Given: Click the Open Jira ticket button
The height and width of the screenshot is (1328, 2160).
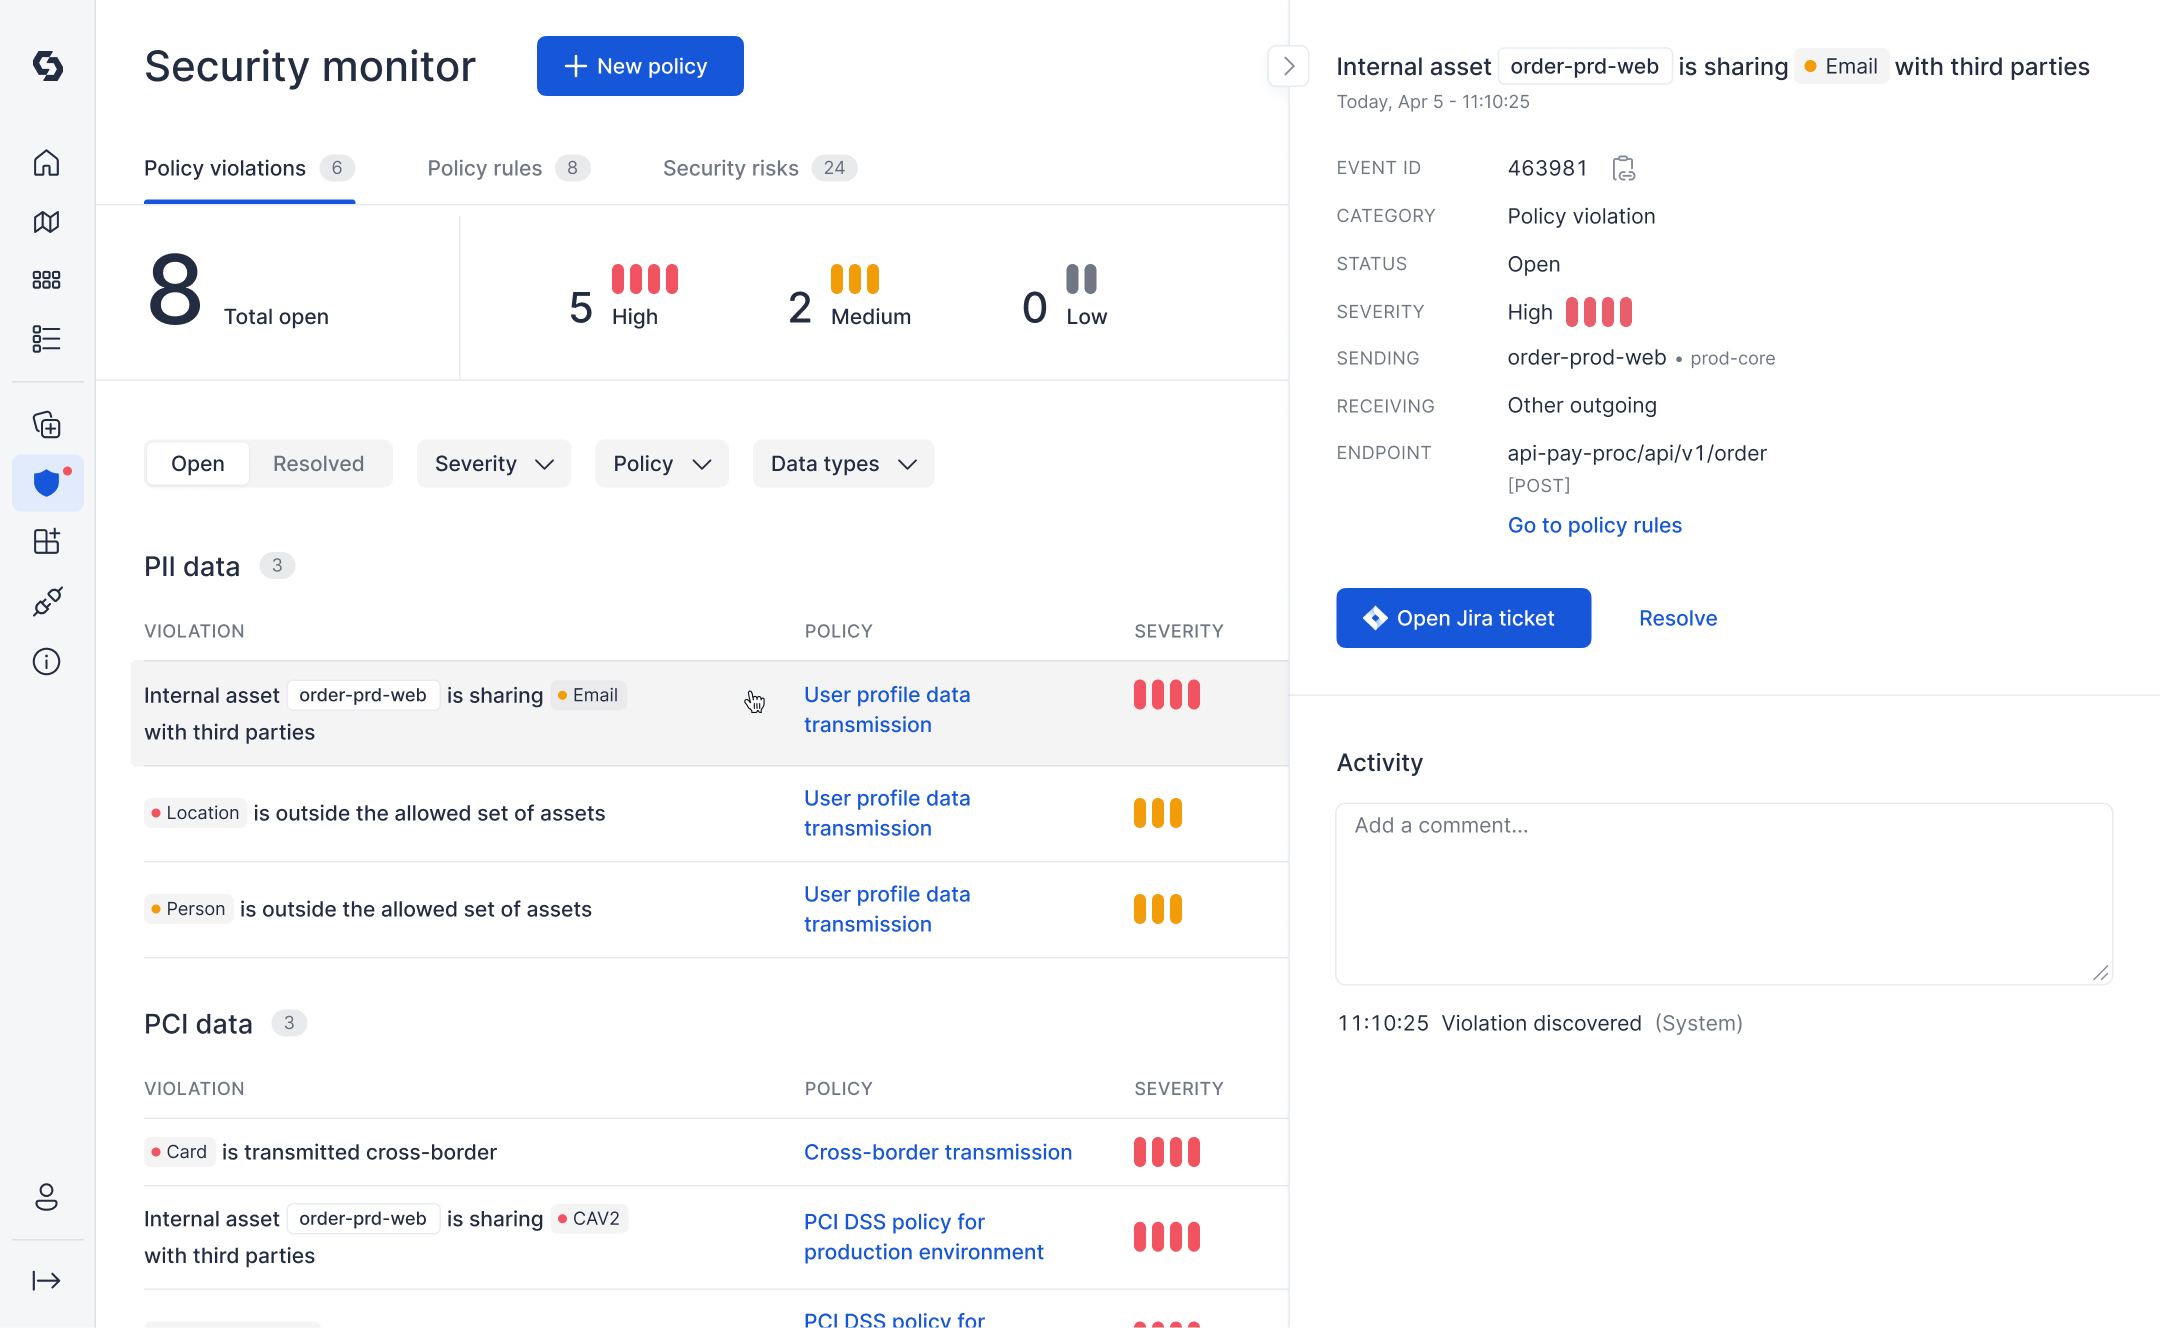Looking at the screenshot, I should pos(1463,618).
